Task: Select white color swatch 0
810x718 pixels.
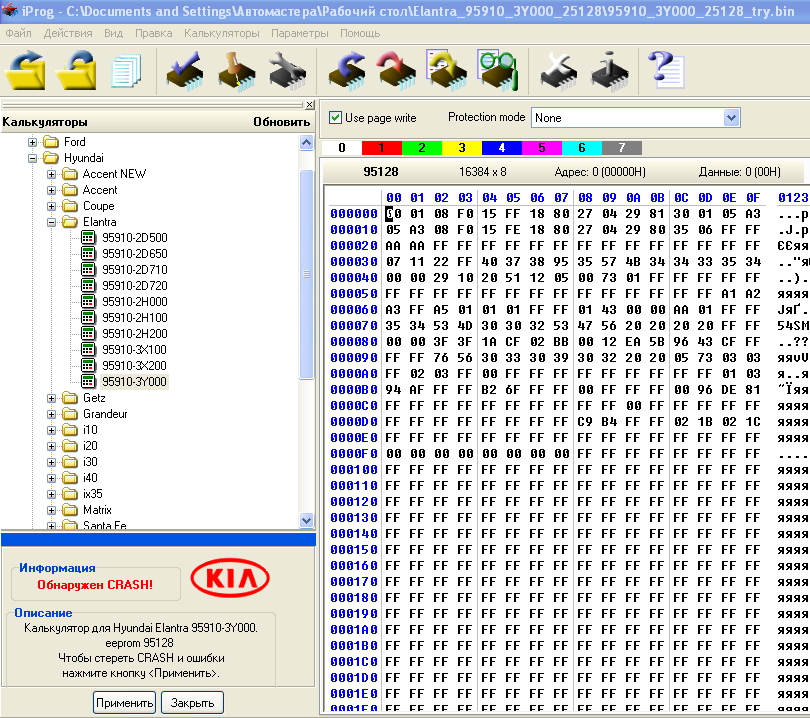Action: click(x=341, y=148)
